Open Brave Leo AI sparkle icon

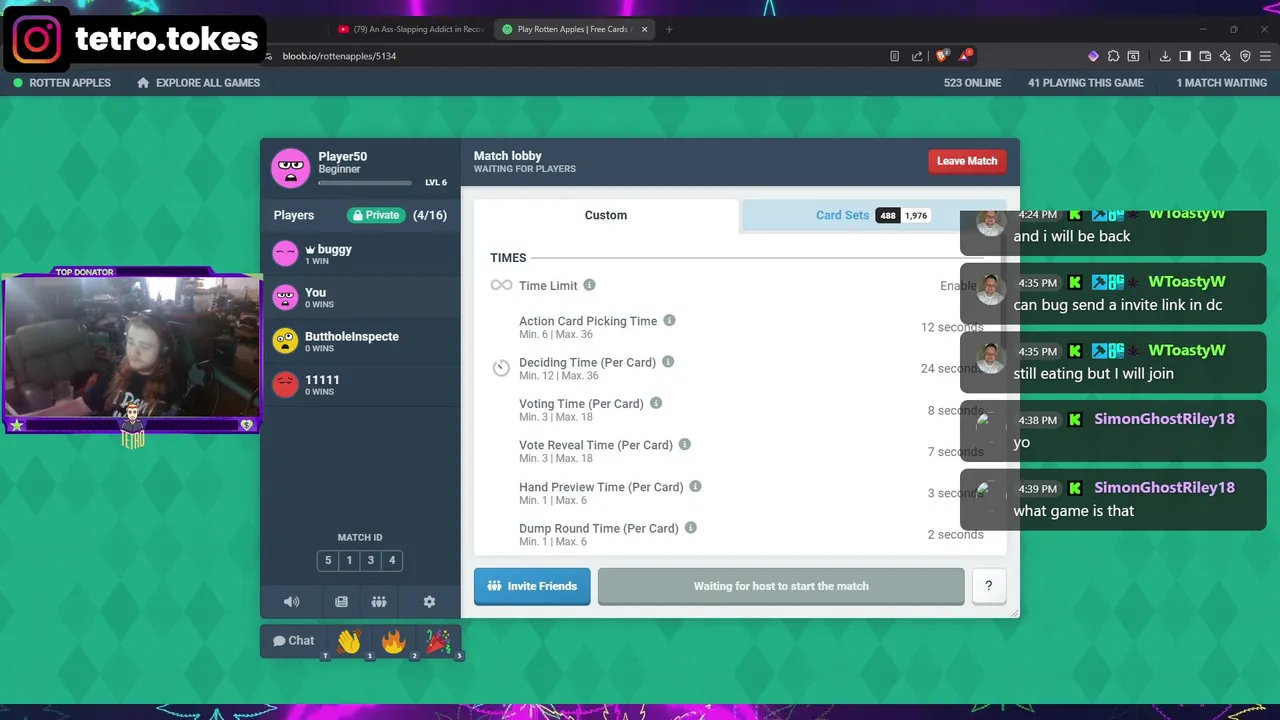(1225, 56)
